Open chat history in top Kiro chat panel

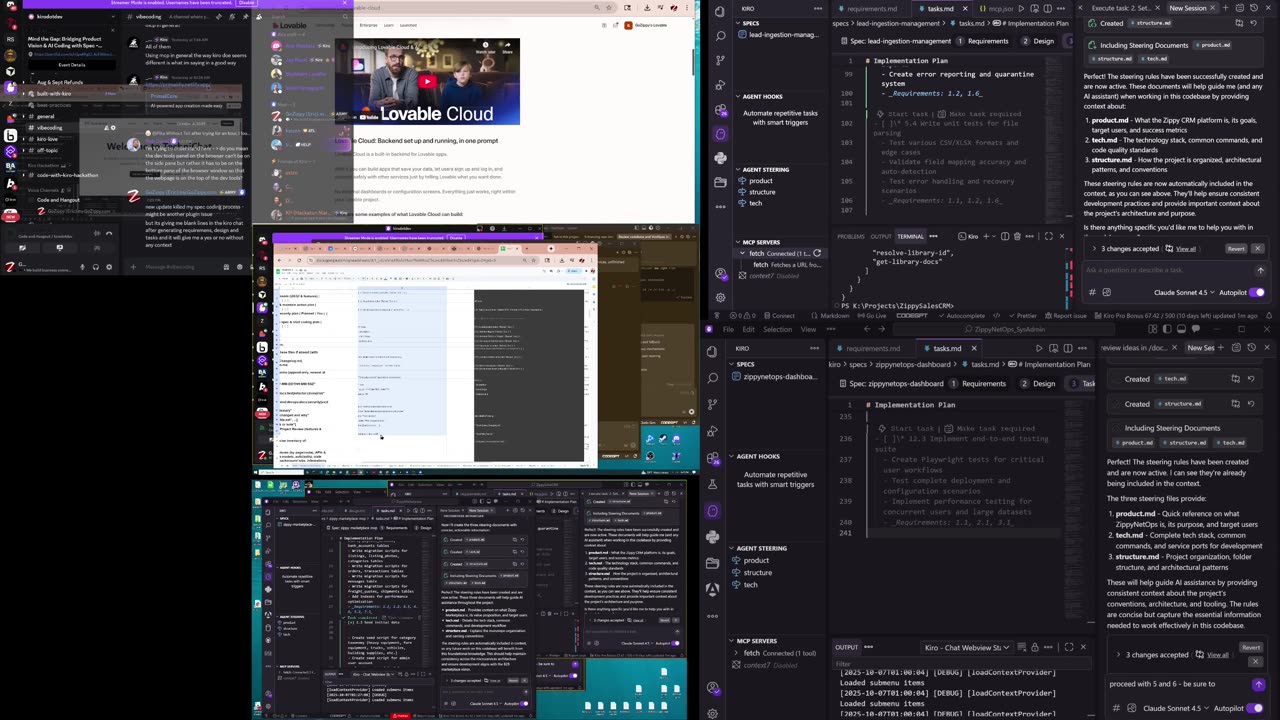point(1254,8)
